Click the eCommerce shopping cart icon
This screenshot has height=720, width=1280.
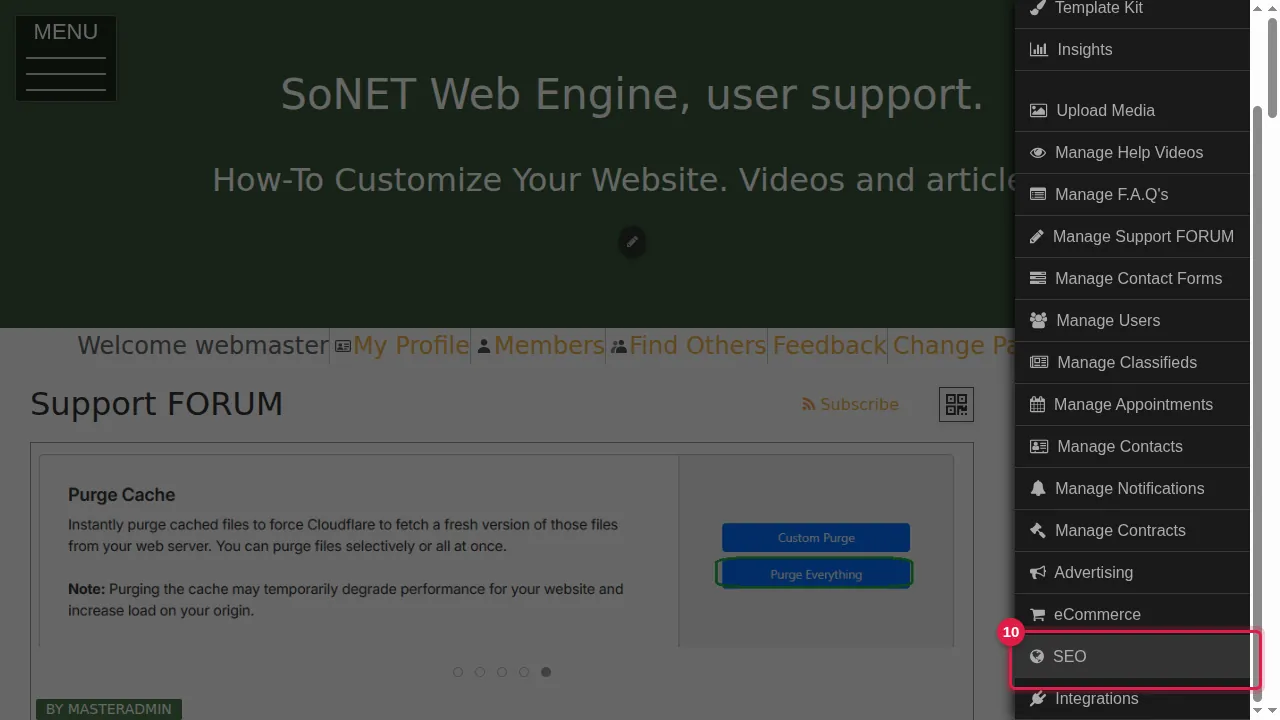click(x=1037, y=615)
